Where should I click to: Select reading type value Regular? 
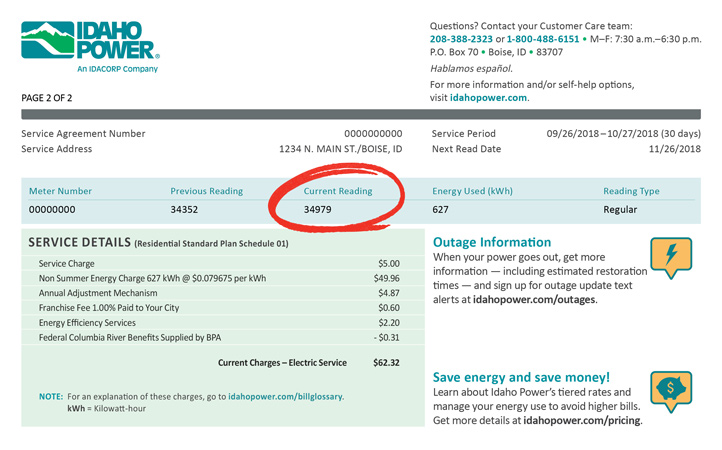620,210
